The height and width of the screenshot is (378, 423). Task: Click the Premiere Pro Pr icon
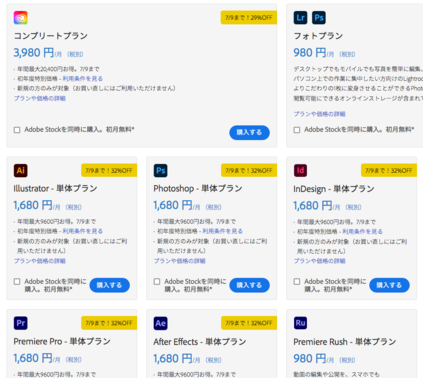tap(21, 323)
